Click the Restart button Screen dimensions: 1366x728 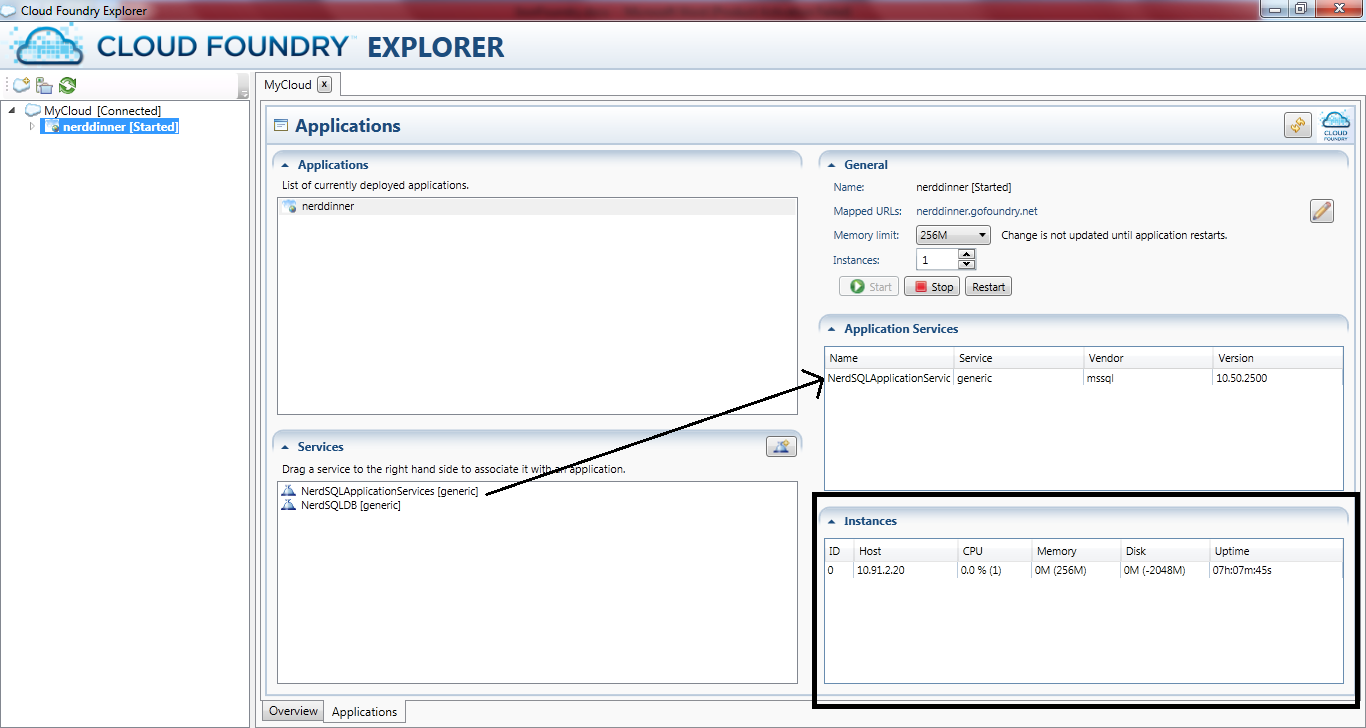[988, 287]
